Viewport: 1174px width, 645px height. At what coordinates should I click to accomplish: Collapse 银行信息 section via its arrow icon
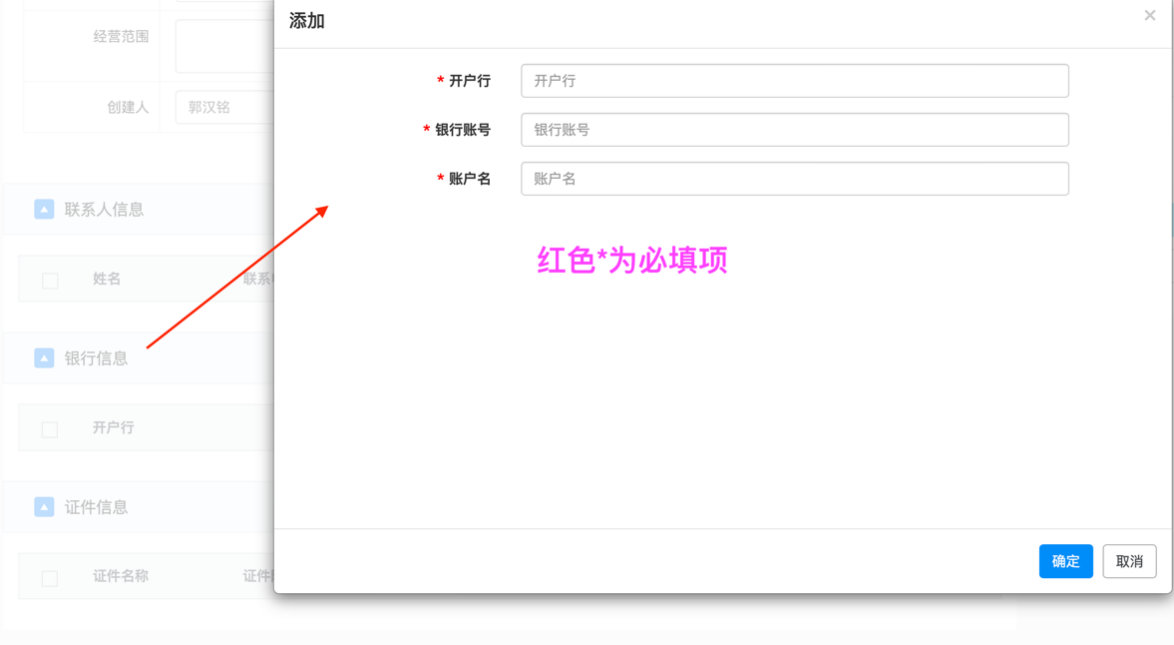point(44,358)
